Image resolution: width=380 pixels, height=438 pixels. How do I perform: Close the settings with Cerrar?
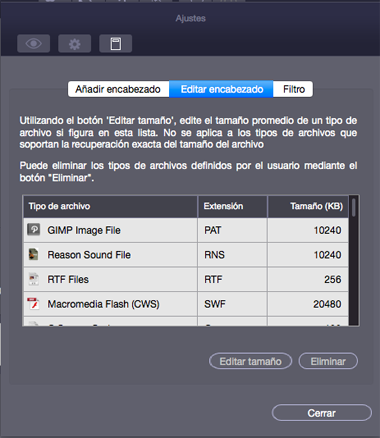point(322,413)
